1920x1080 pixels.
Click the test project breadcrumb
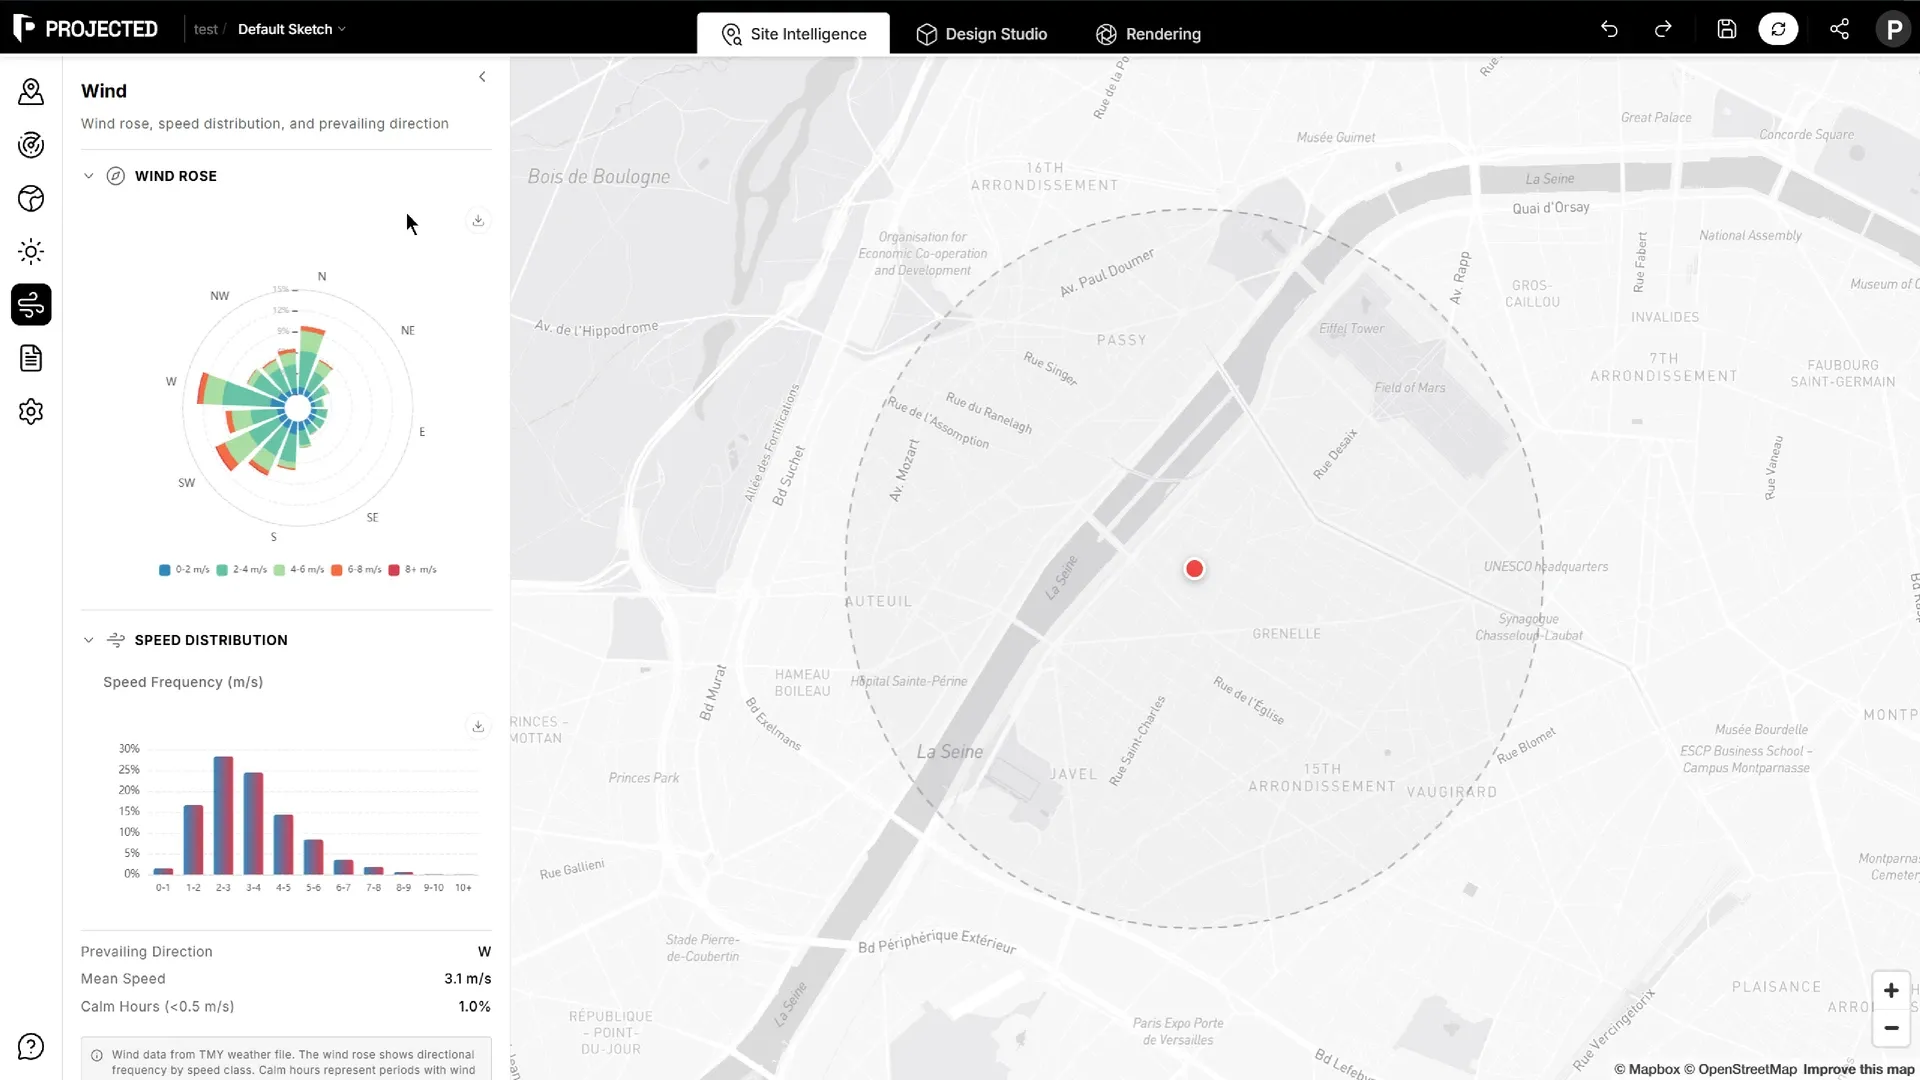[x=206, y=29]
